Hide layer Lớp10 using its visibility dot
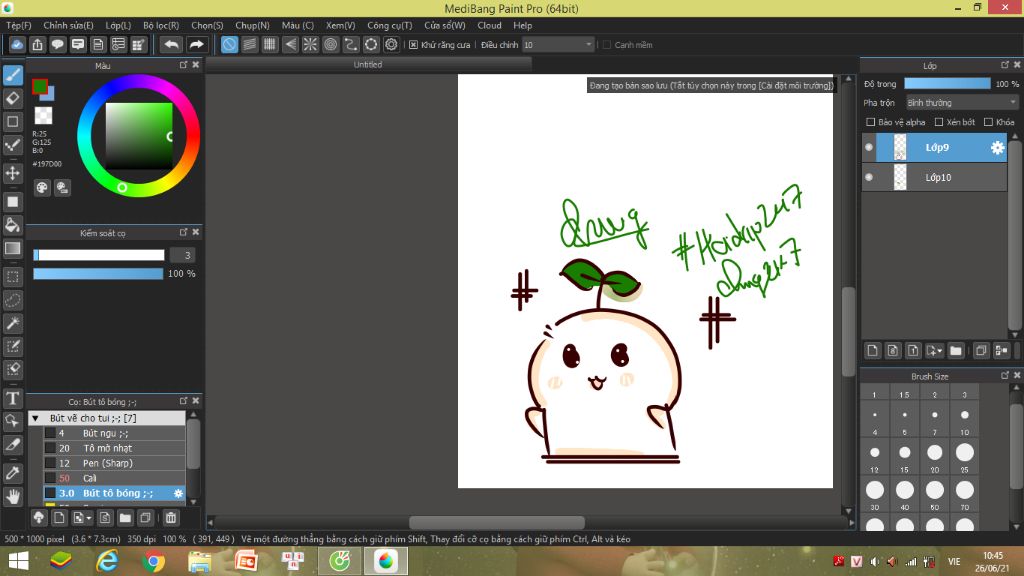The width and height of the screenshot is (1024, 576). coord(869,177)
